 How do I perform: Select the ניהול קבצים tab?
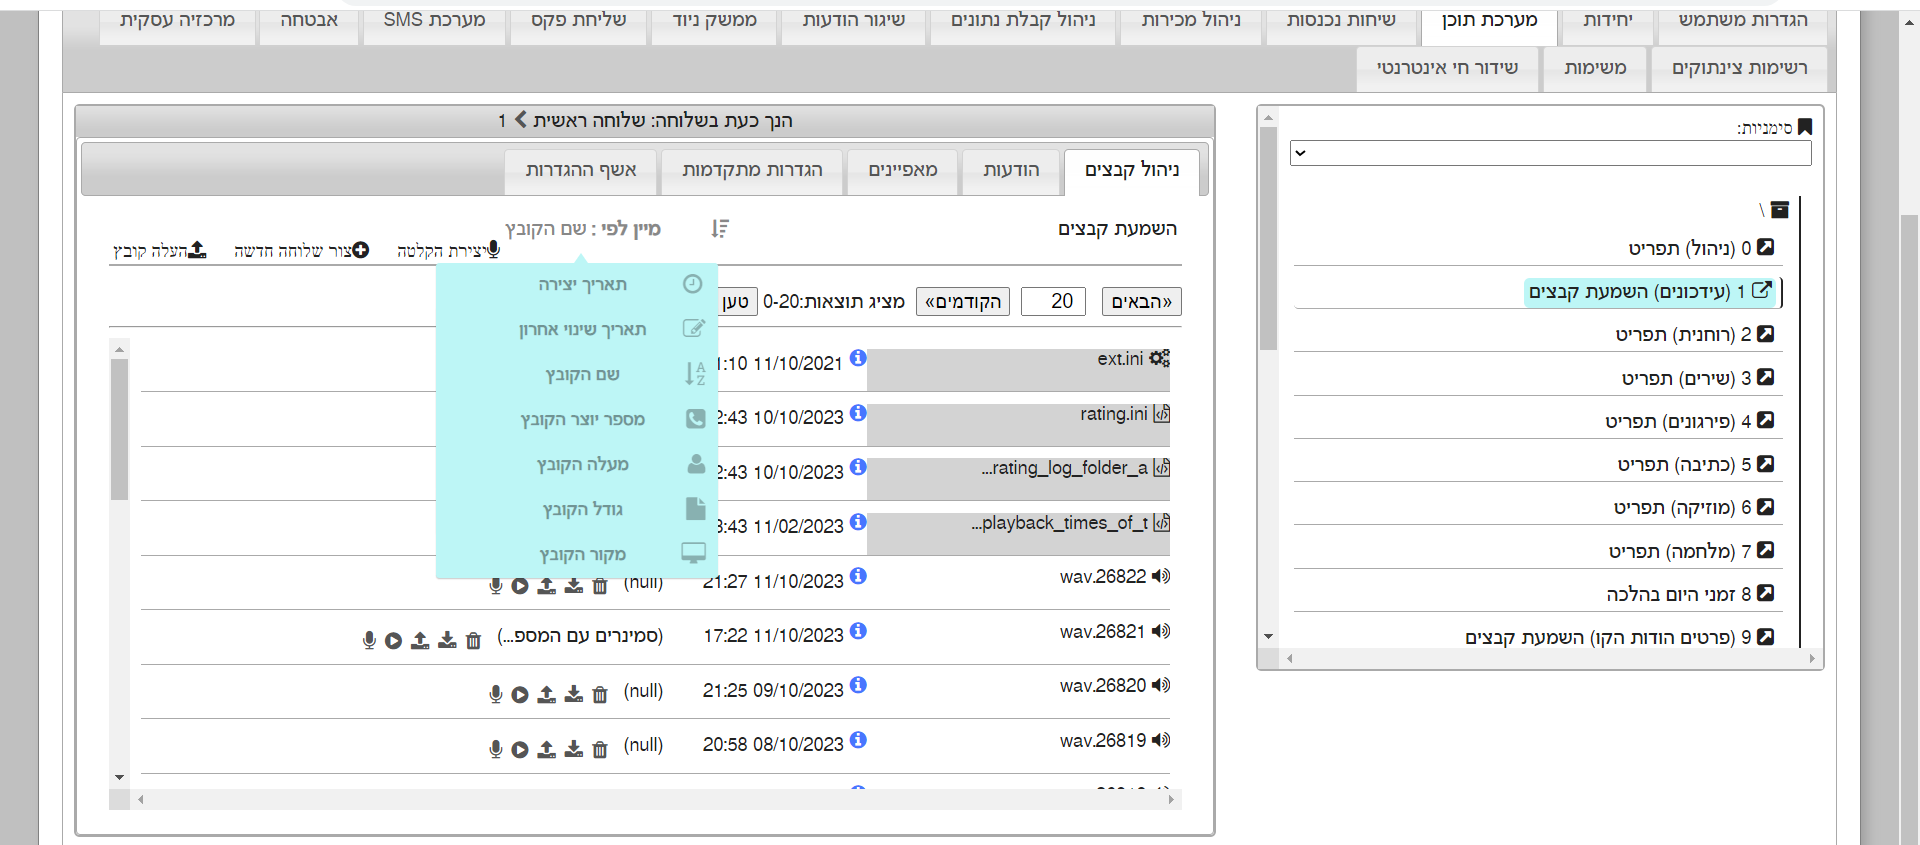coord(1132,171)
